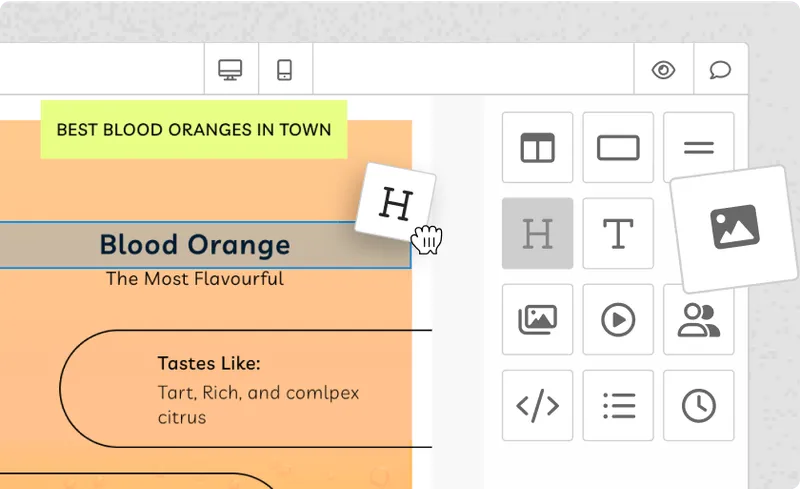Select the divider lines block
Viewport: 800px width, 489px height.
point(698,148)
